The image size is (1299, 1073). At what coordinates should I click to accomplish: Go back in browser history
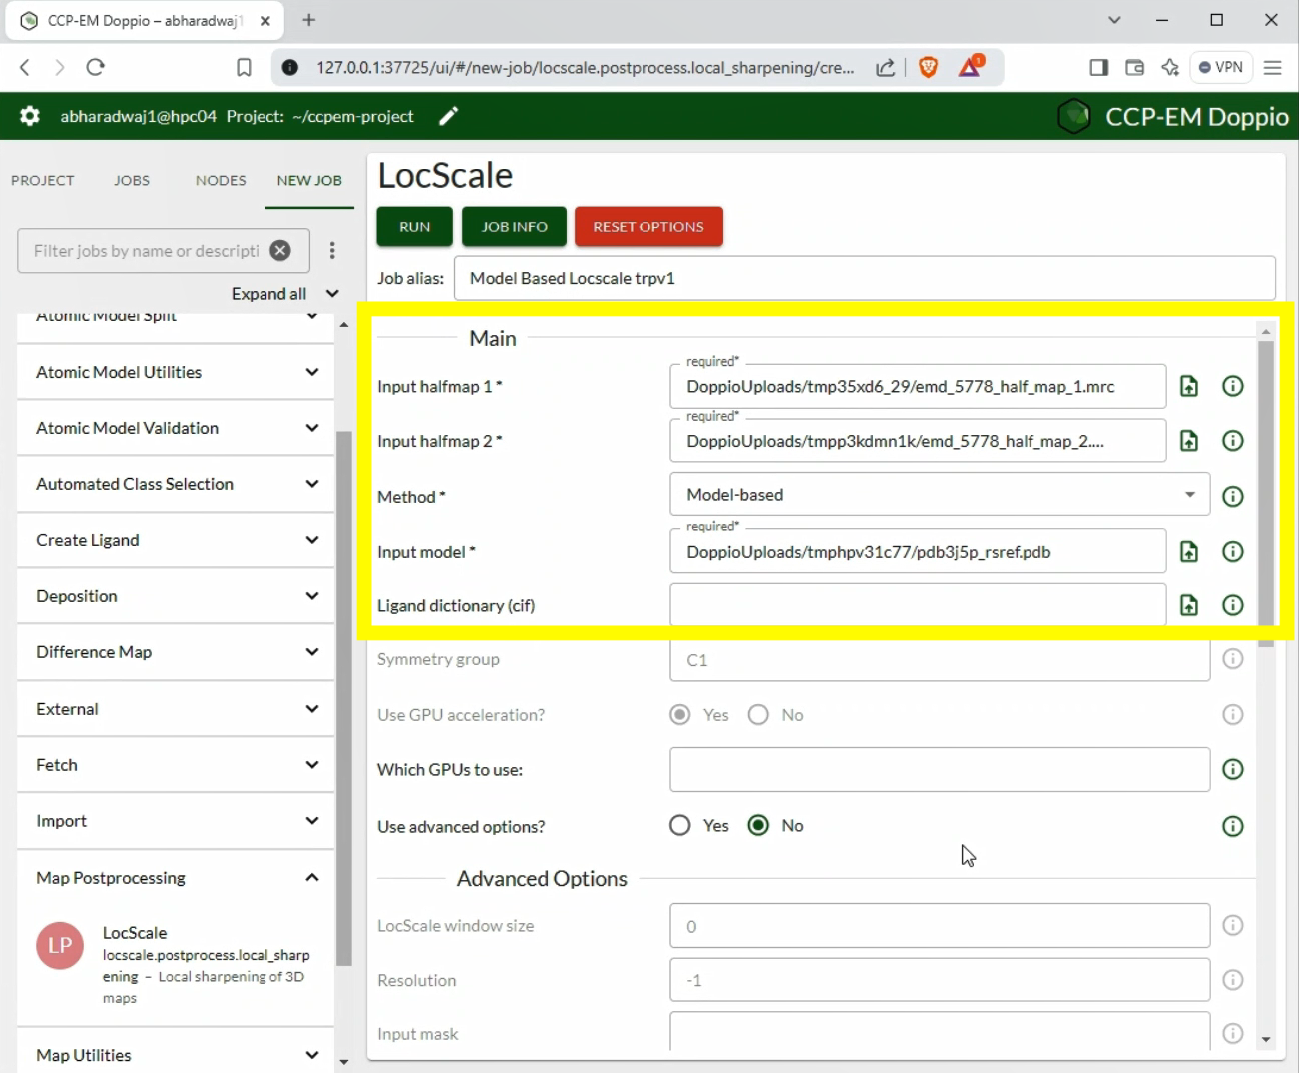pos(25,67)
